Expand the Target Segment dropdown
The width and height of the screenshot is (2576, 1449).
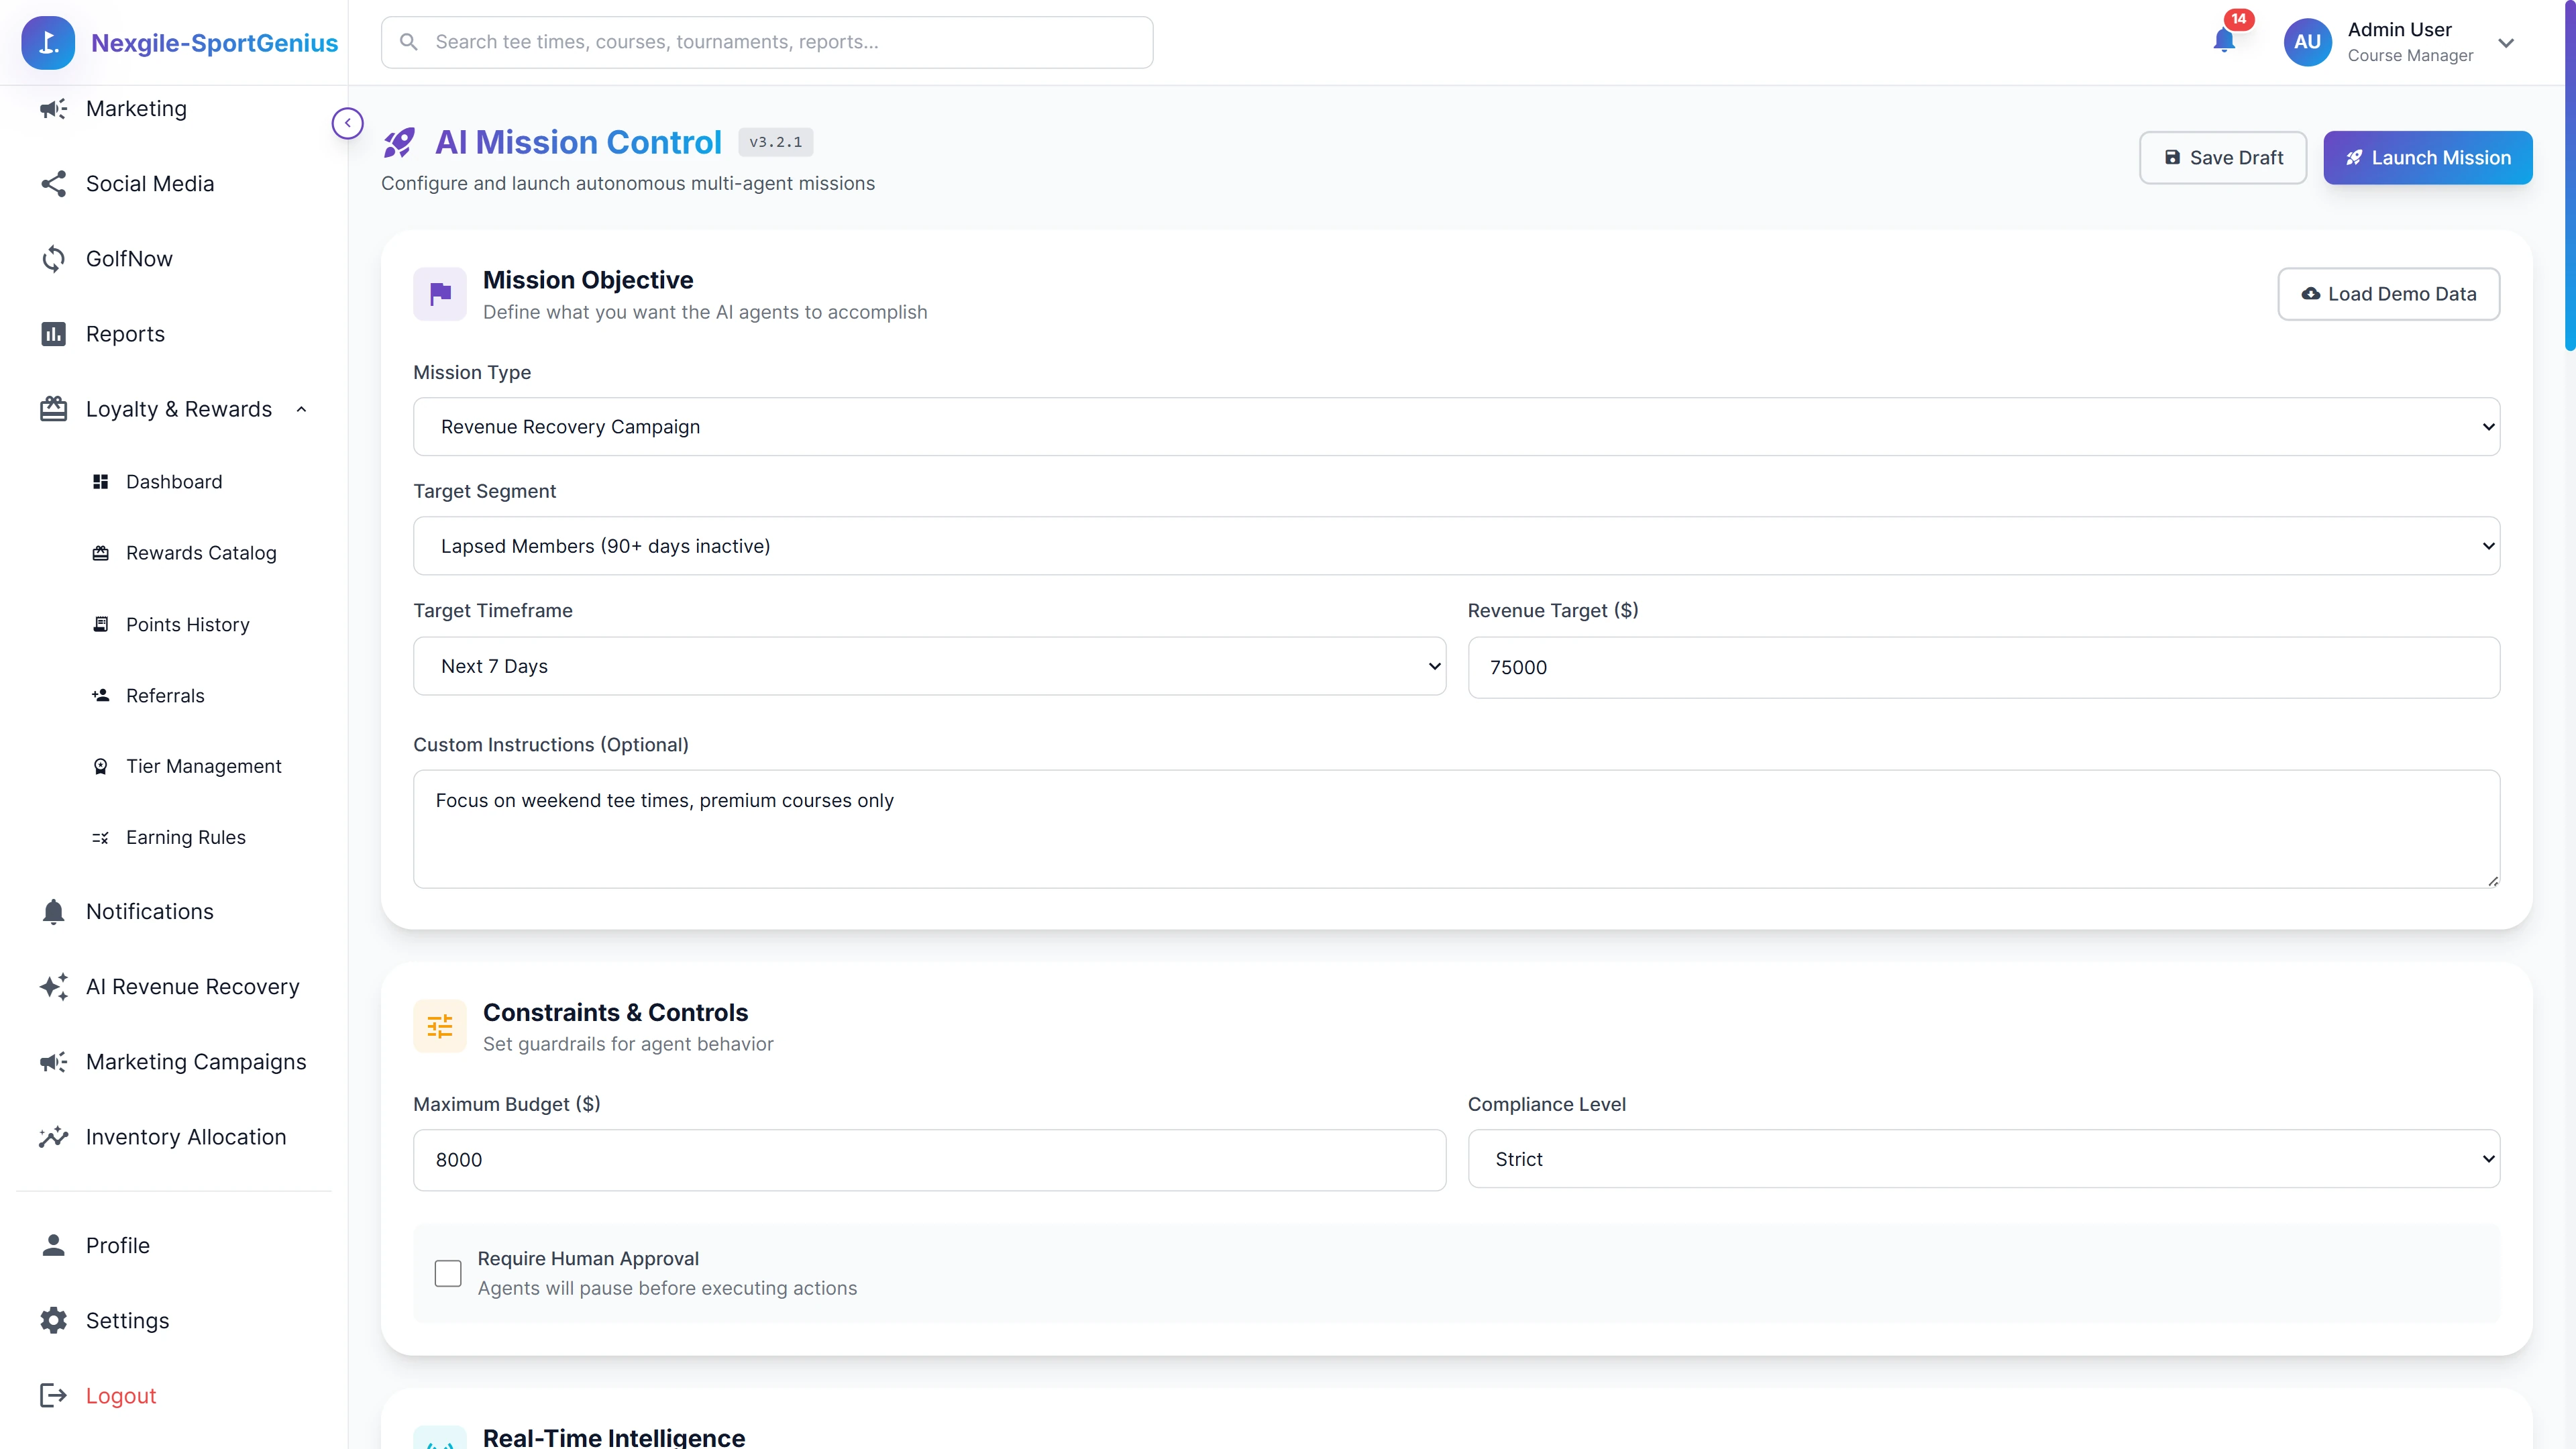pyautogui.click(x=1456, y=546)
